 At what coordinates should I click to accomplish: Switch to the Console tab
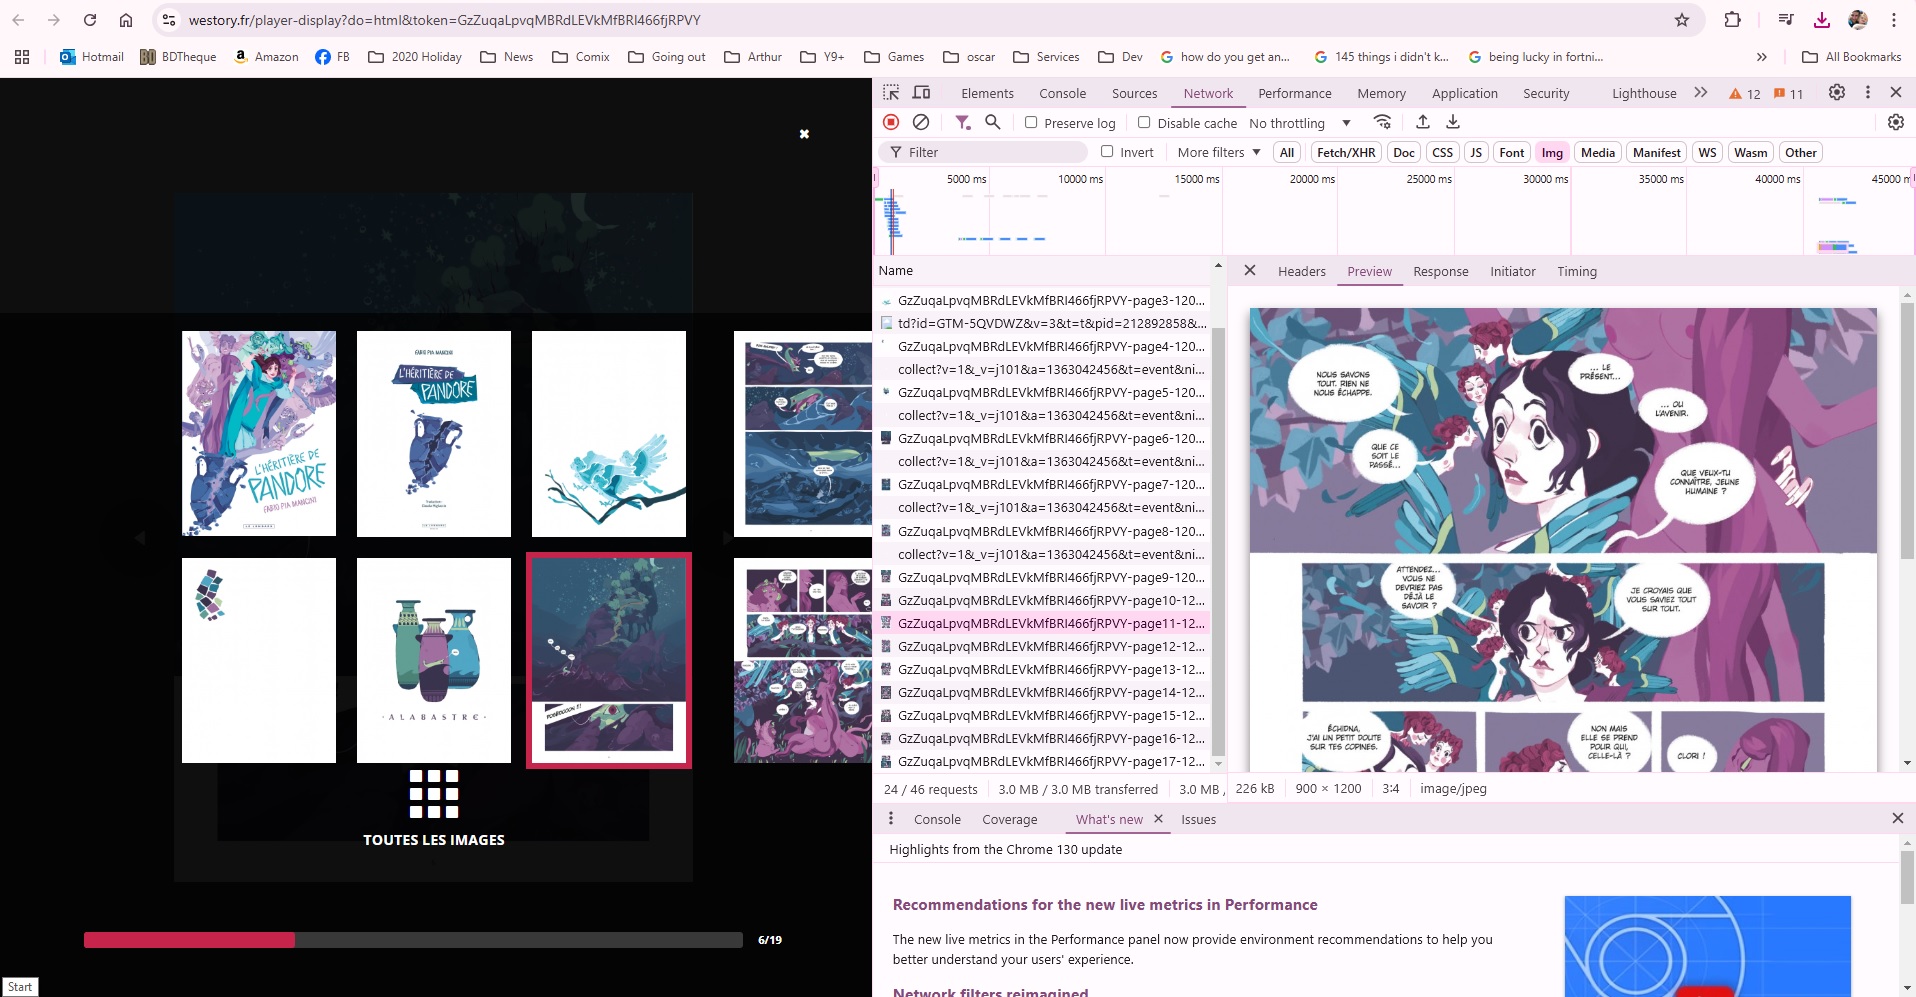point(1062,93)
